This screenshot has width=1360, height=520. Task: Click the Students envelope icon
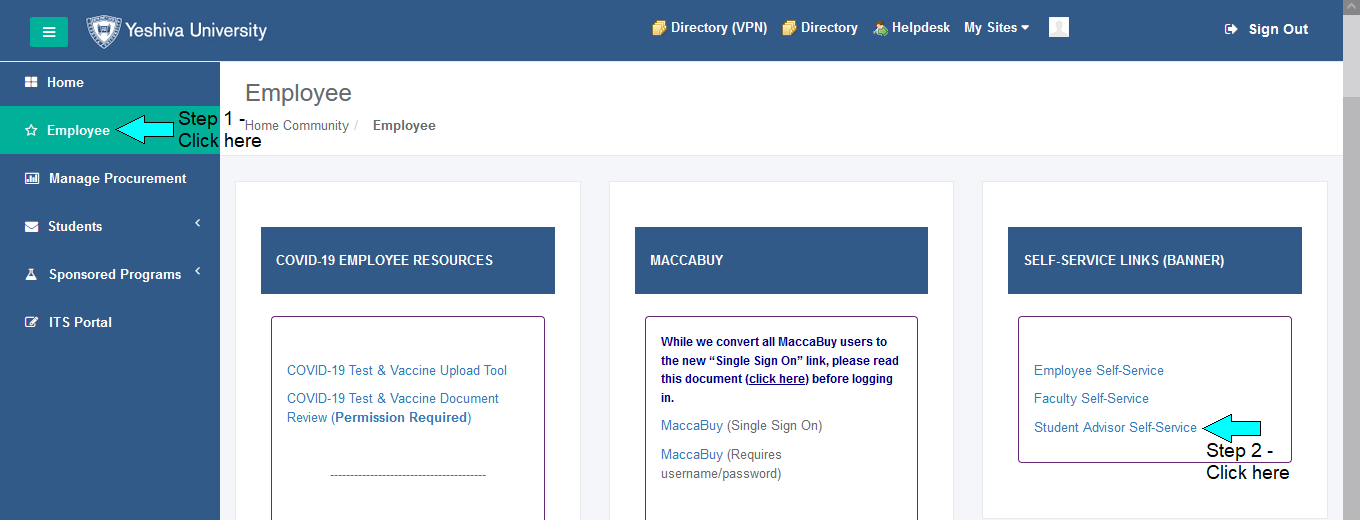click(x=31, y=227)
